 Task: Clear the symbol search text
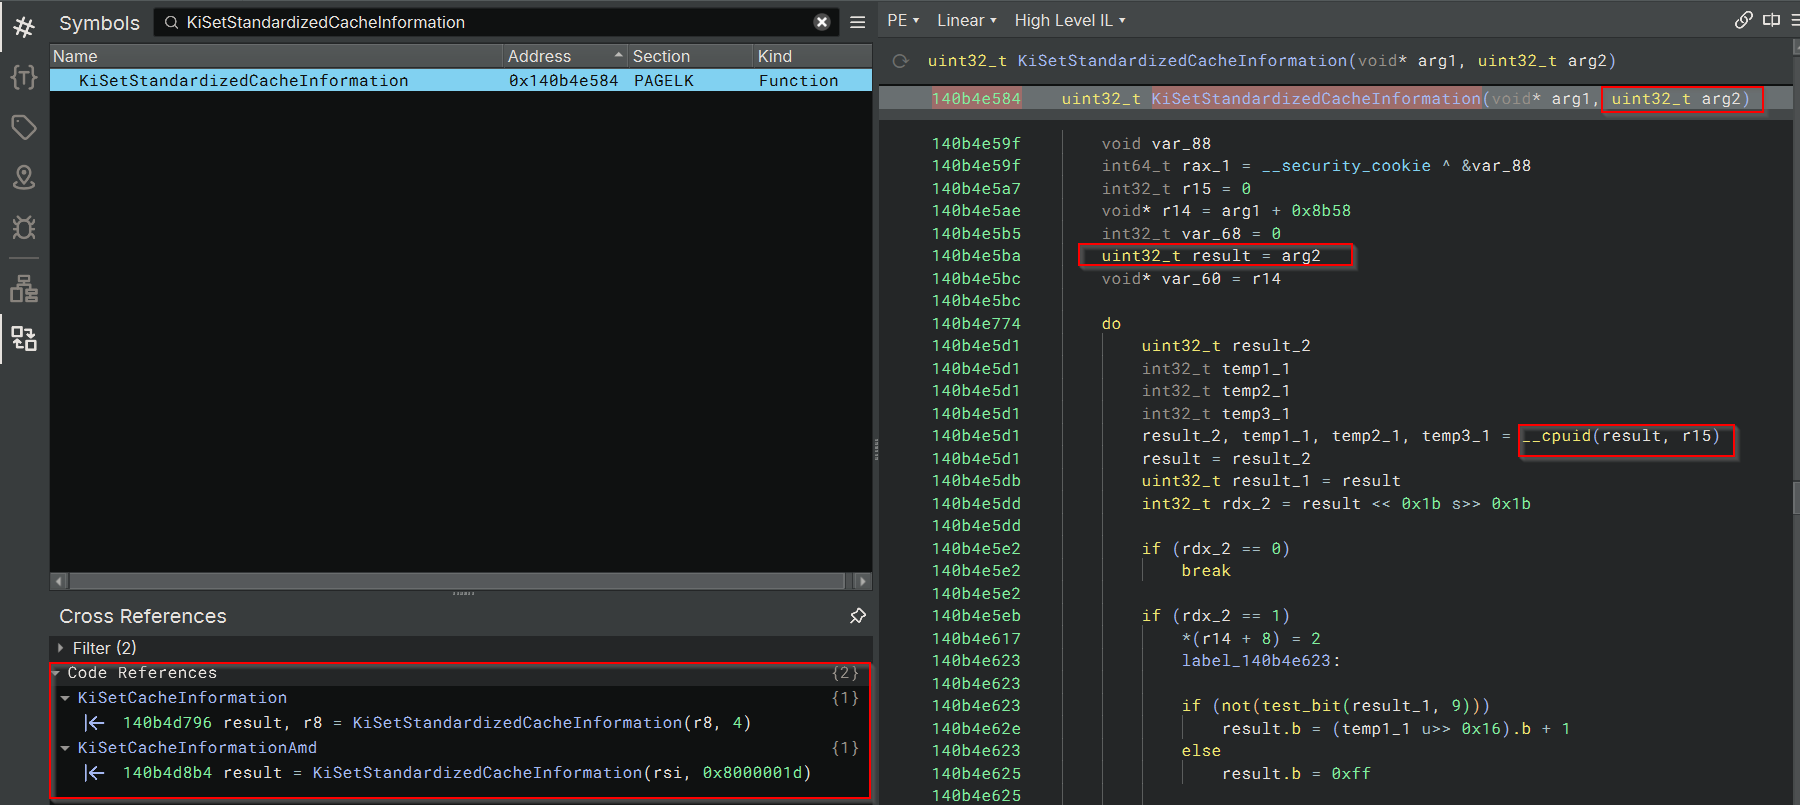821,22
